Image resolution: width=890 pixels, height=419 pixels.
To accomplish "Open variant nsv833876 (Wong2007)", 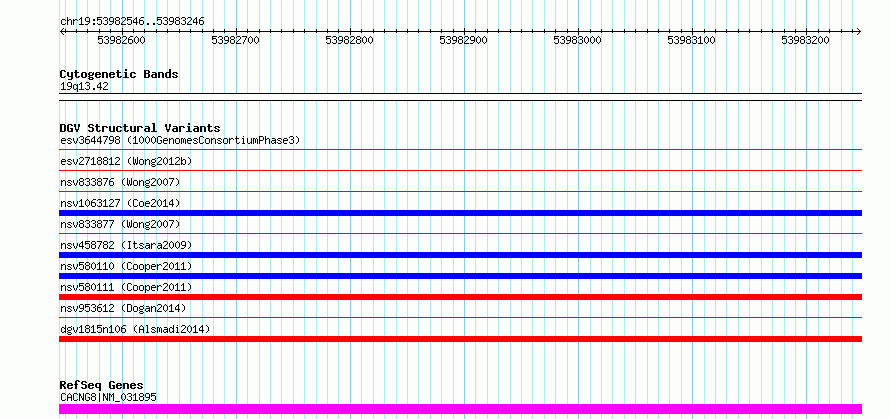I will [120, 182].
